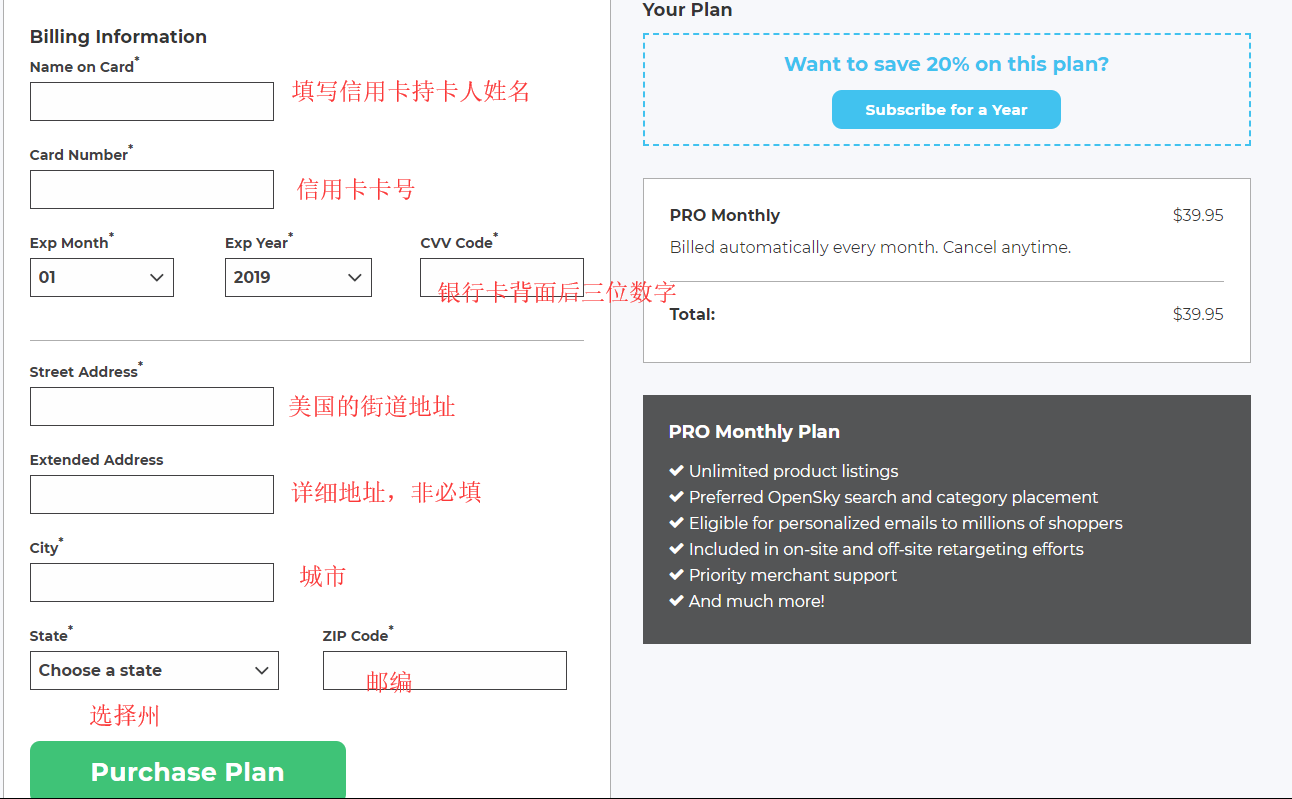Click the chevron arrow in Exp Year
The height and width of the screenshot is (799, 1292).
[355, 278]
